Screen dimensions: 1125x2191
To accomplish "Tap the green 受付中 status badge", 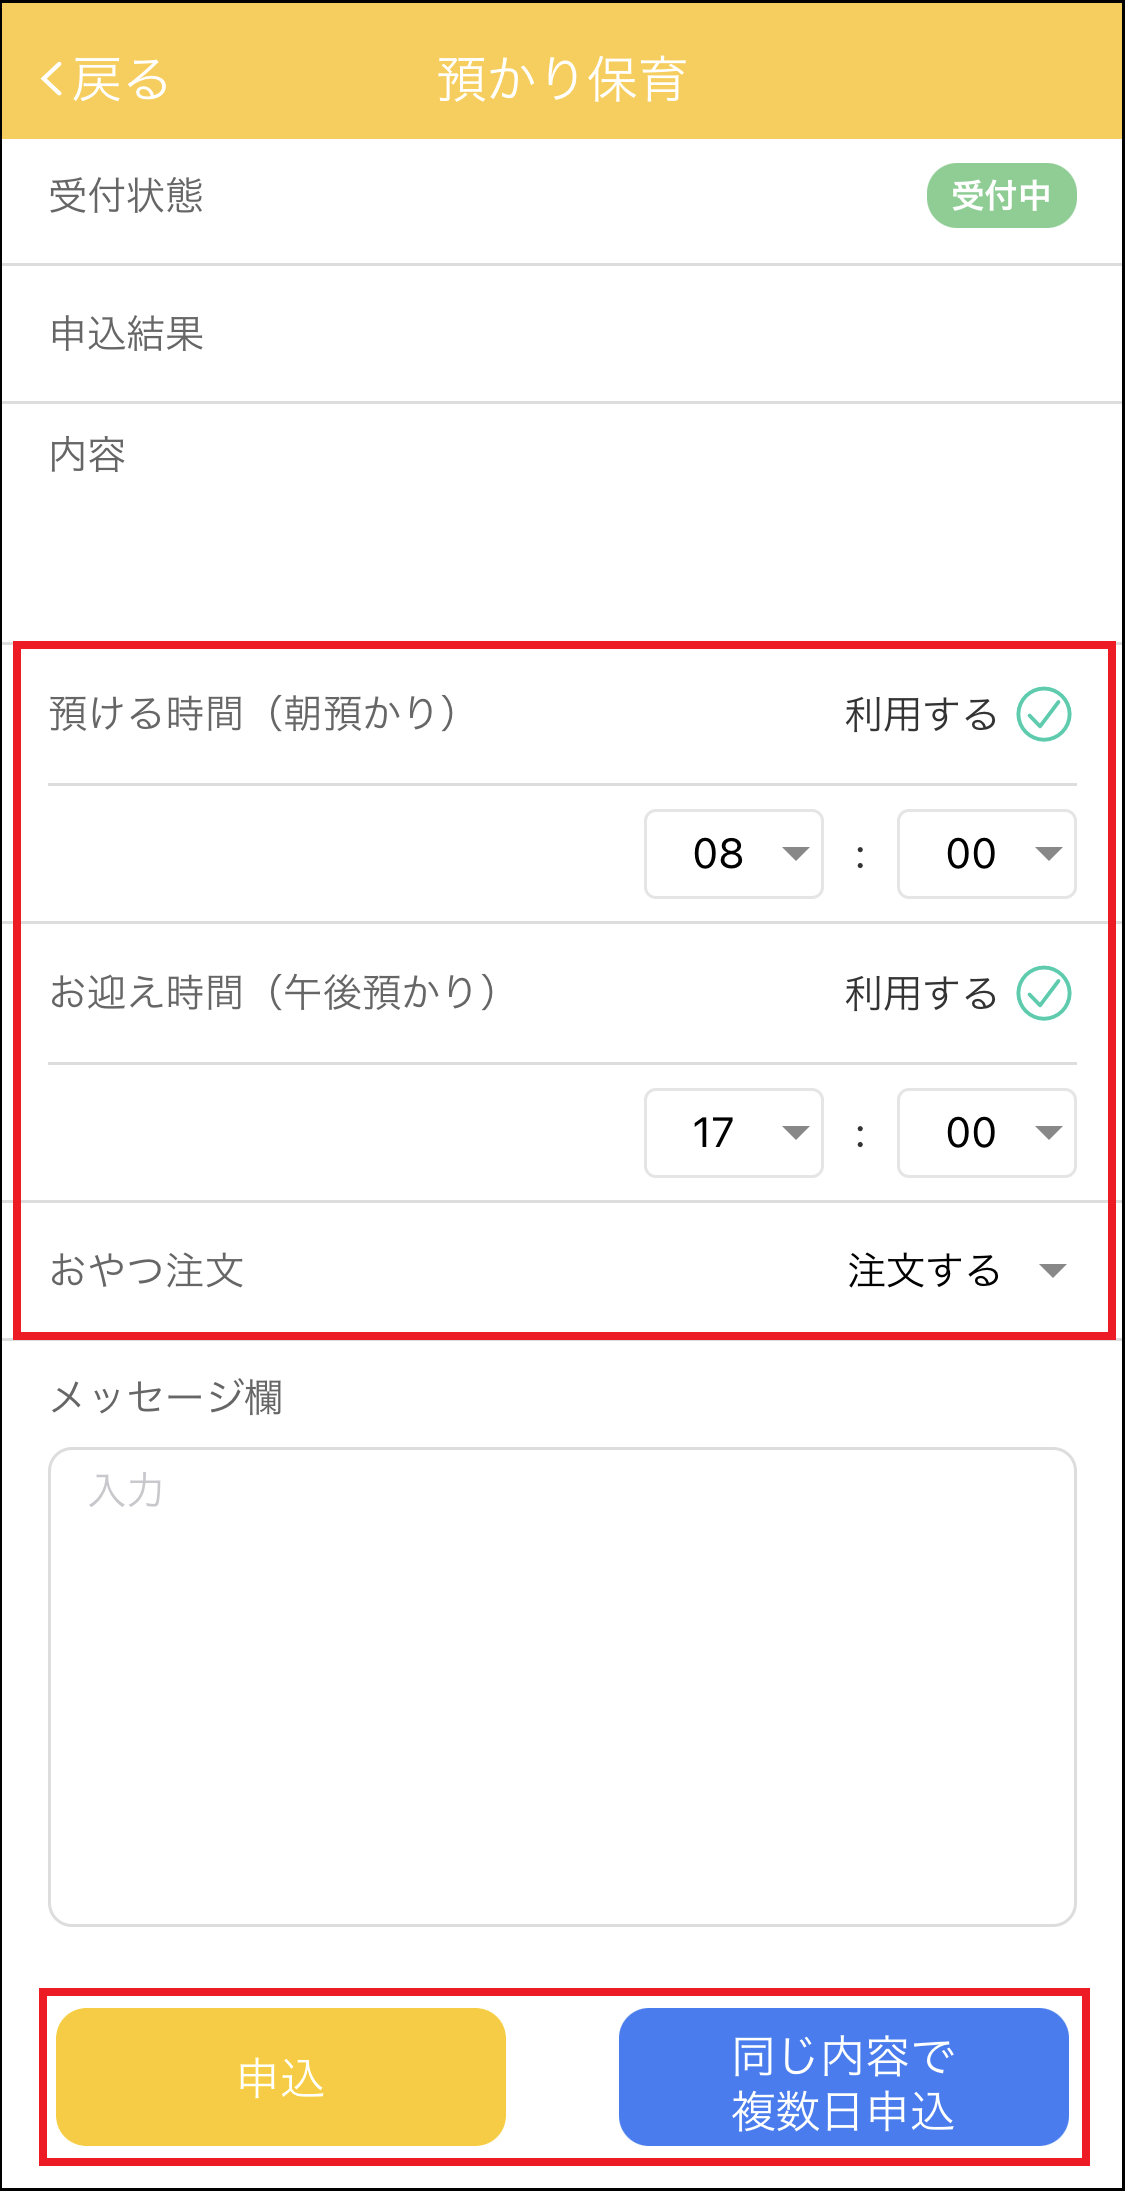I will [x=1001, y=196].
